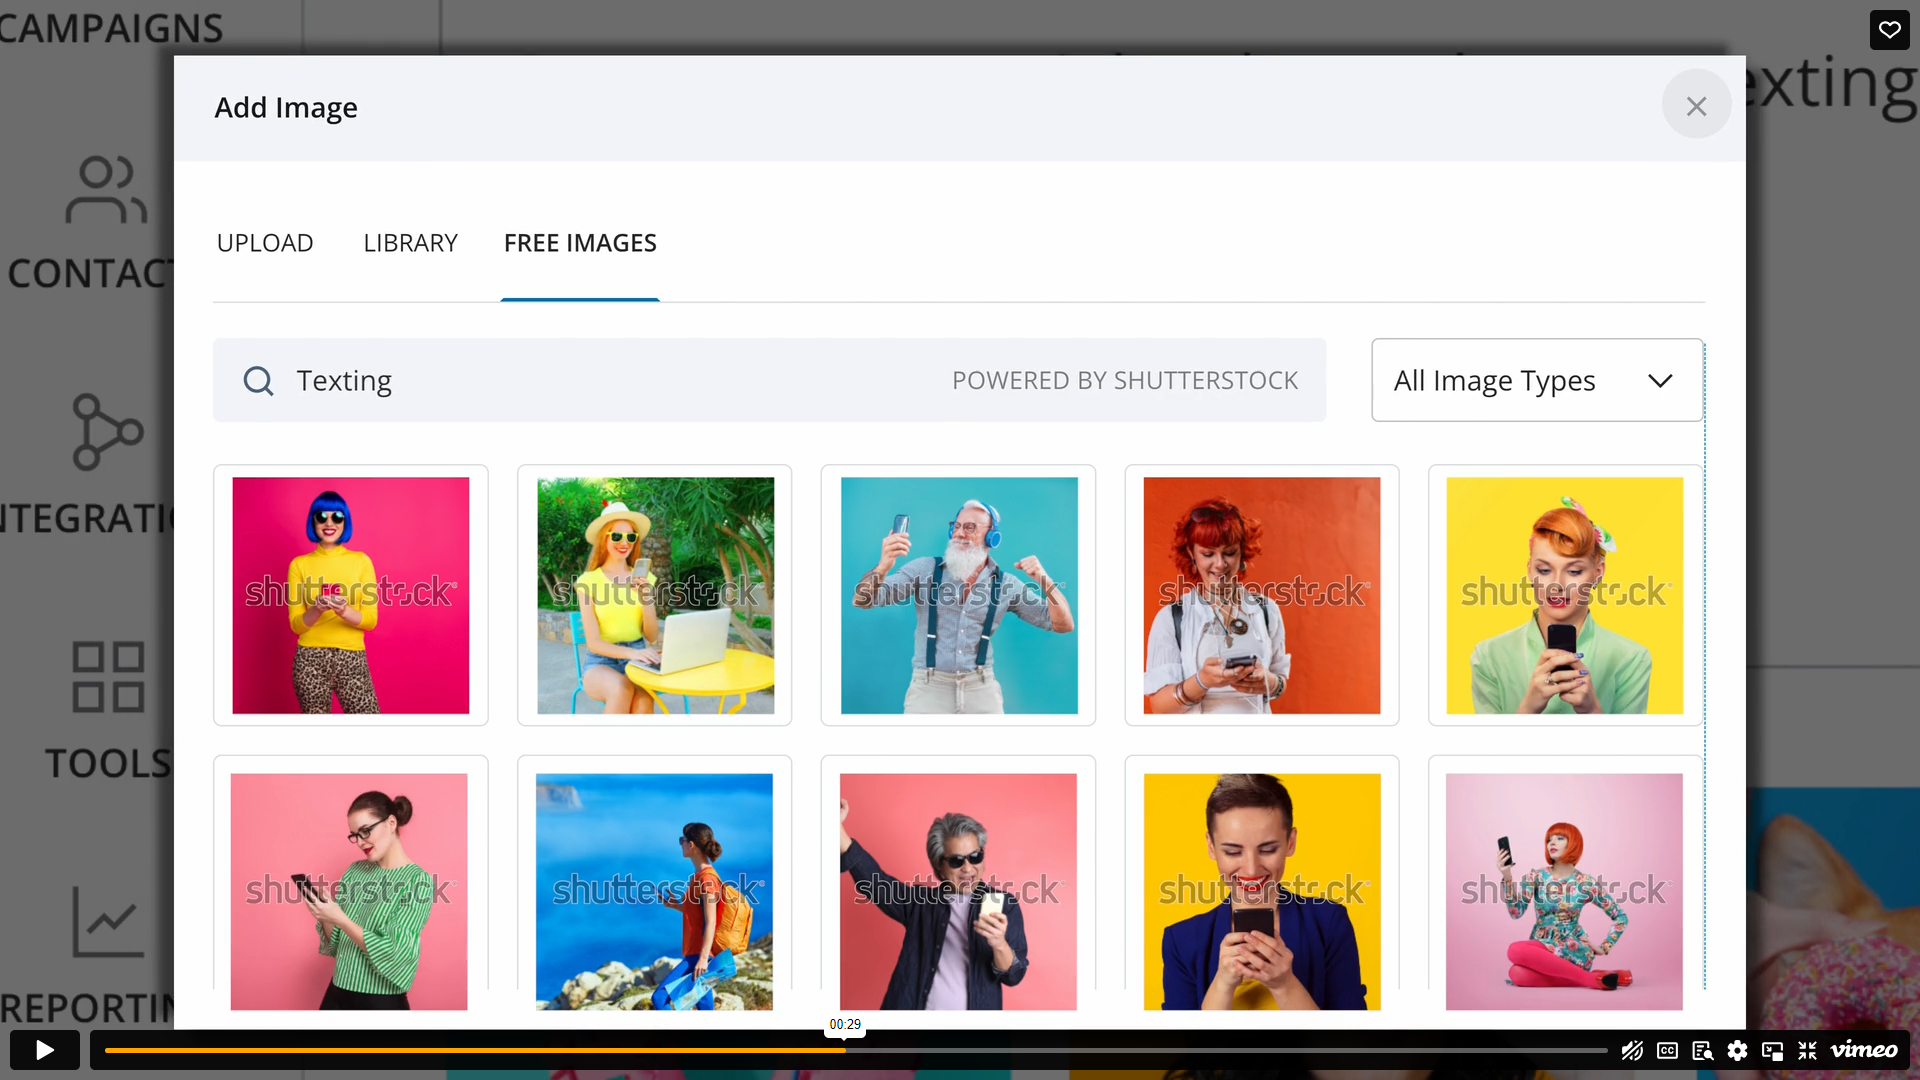Toggle closed captions CC button
Viewport: 1920px width, 1080px height.
coord(1667,1050)
